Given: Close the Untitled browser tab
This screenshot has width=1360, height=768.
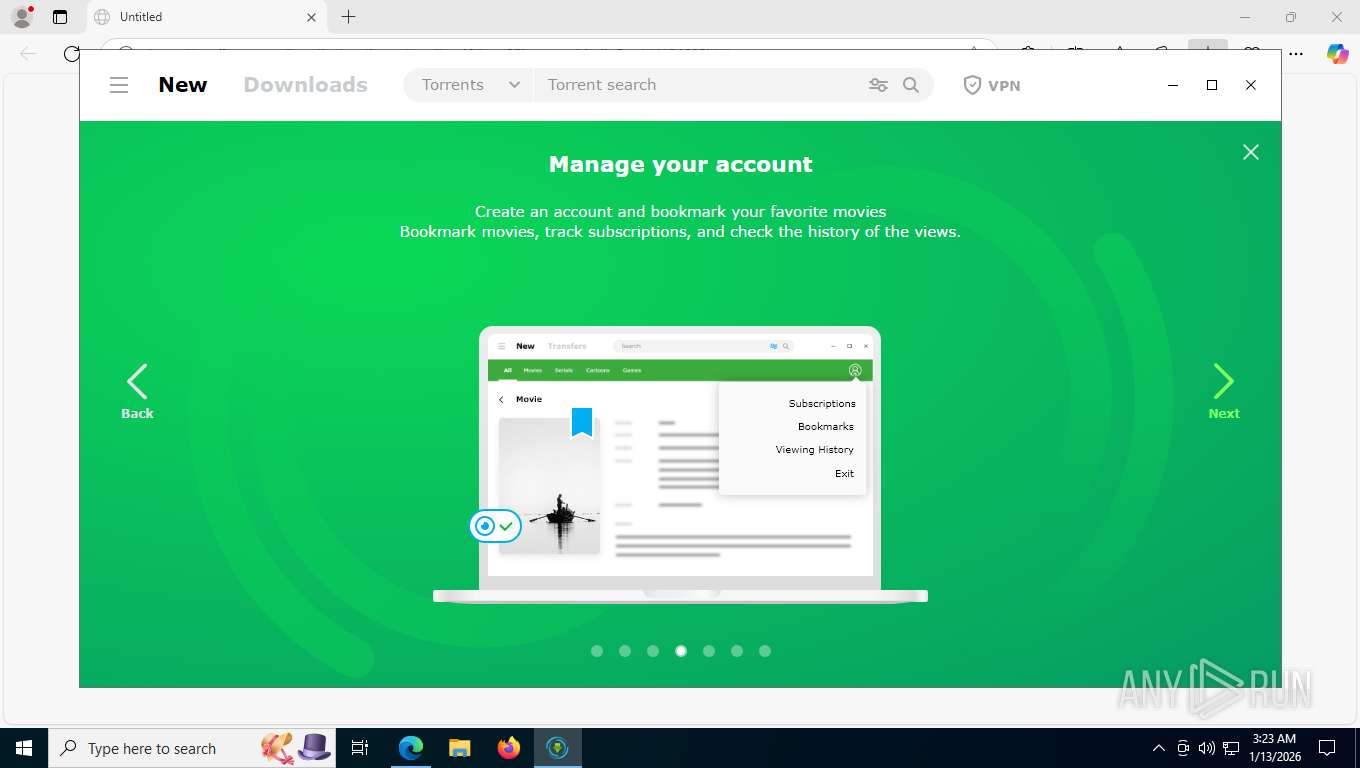Looking at the screenshot, I should (311, 17).
